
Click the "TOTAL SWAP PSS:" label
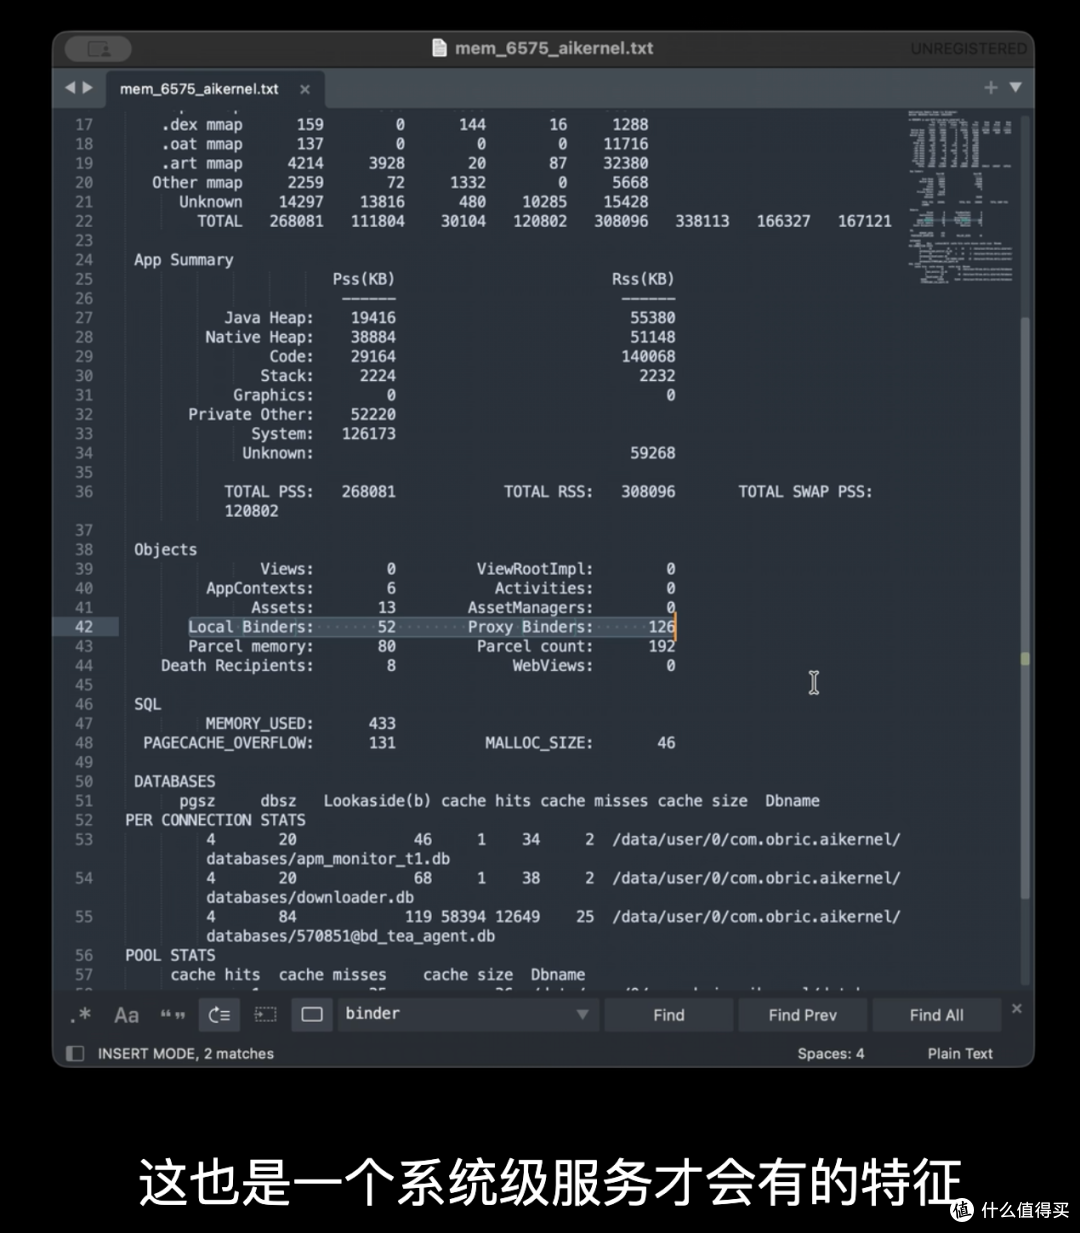tap(805, 492)
